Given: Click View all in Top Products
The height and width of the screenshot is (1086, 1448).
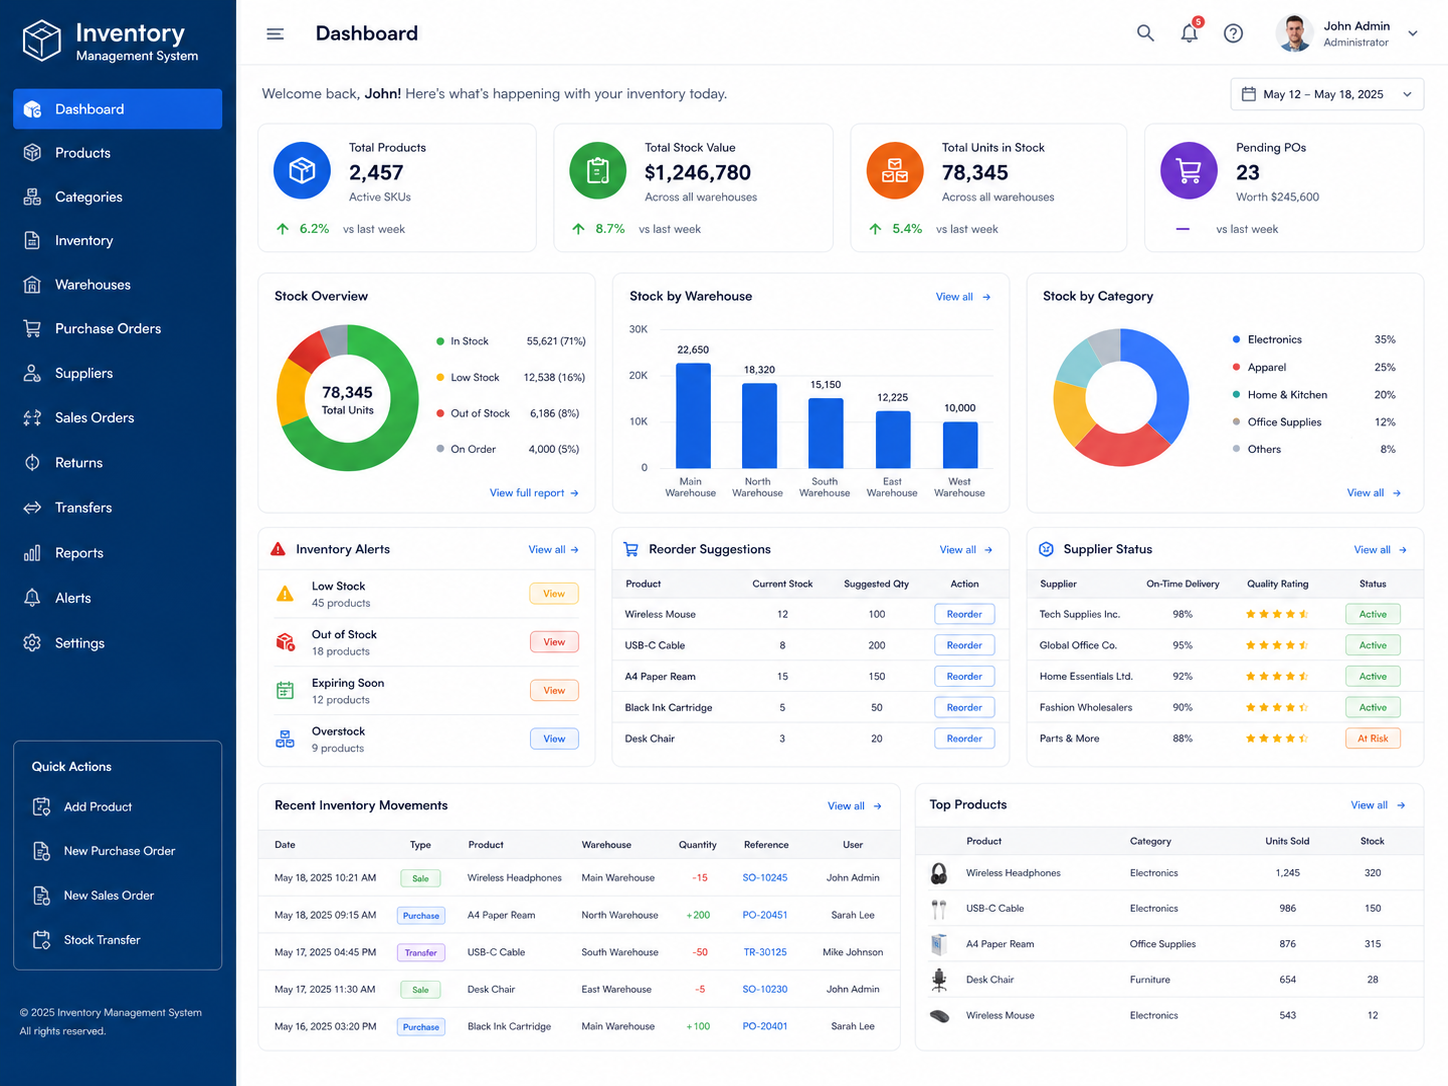Looking at the screenshot, I should tap(1378, 805).
